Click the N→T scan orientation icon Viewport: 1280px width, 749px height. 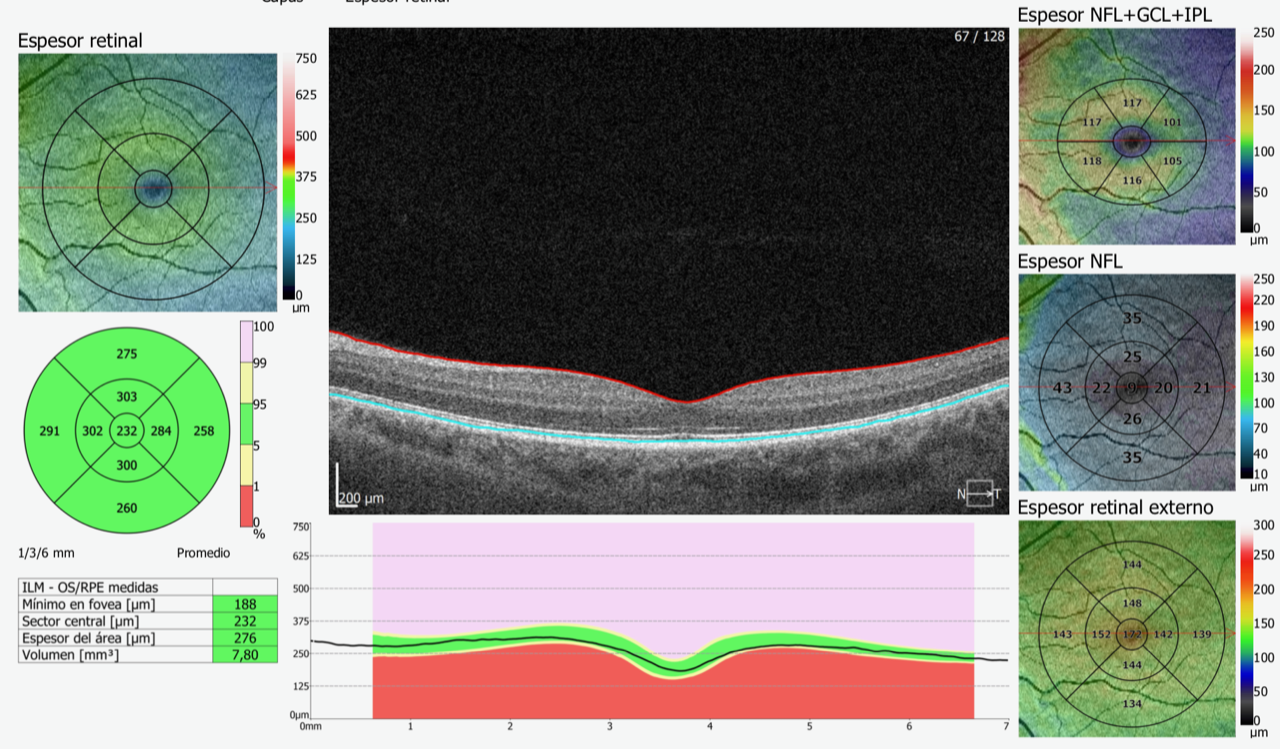point(979,493)
